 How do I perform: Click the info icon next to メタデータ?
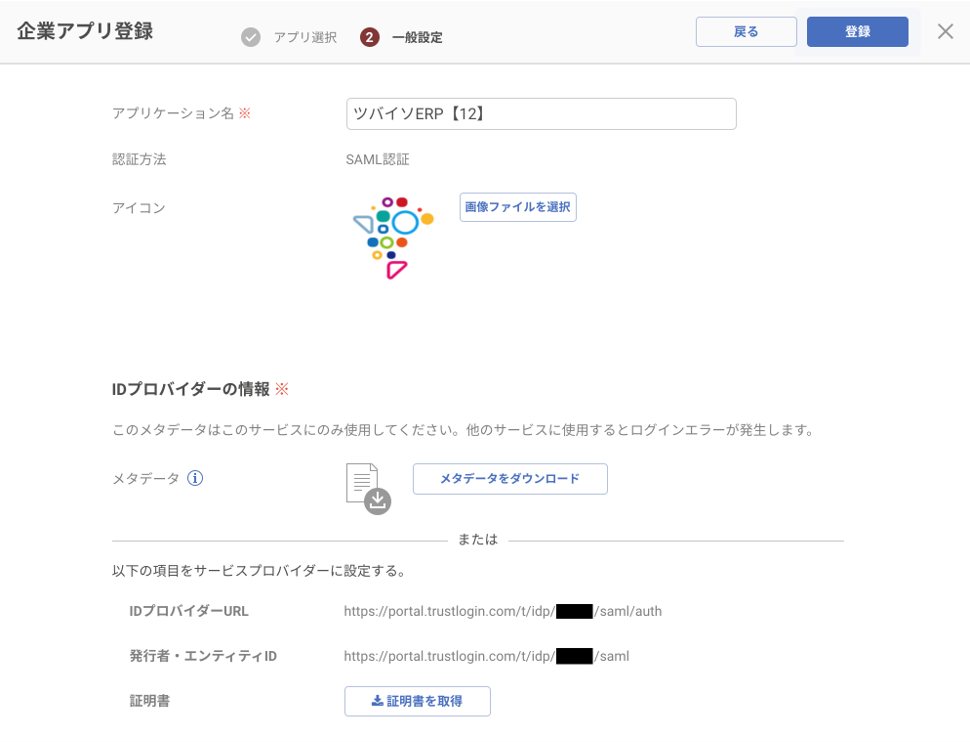point(196,478)
